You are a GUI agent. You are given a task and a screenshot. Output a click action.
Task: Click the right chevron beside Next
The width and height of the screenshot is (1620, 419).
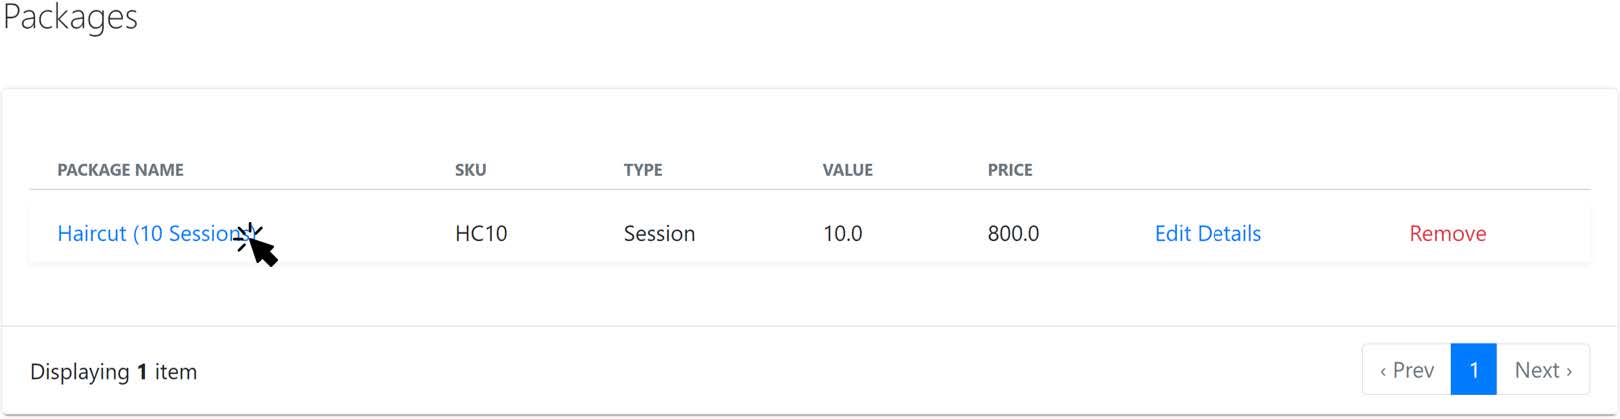(x=1569, y=372)
